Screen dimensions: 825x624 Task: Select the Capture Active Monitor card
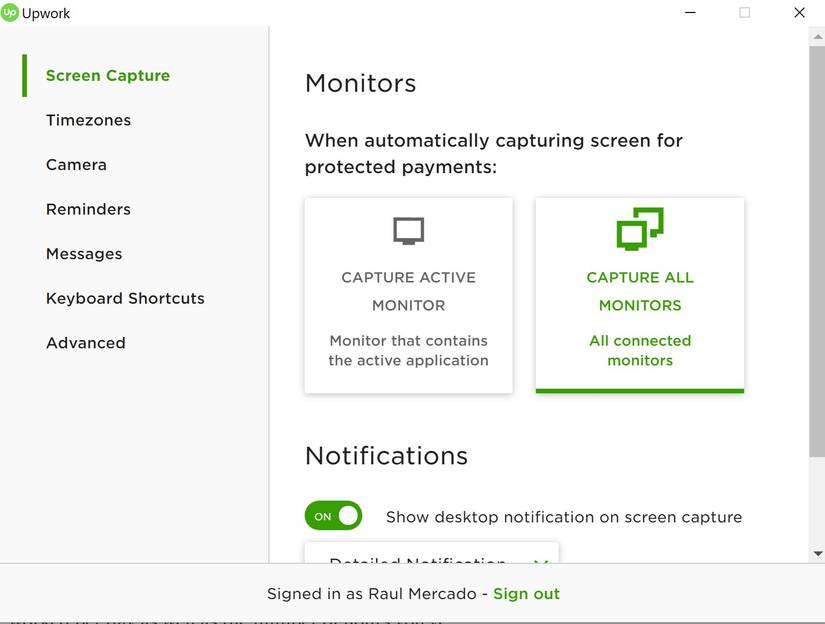(x=408, y=295)
